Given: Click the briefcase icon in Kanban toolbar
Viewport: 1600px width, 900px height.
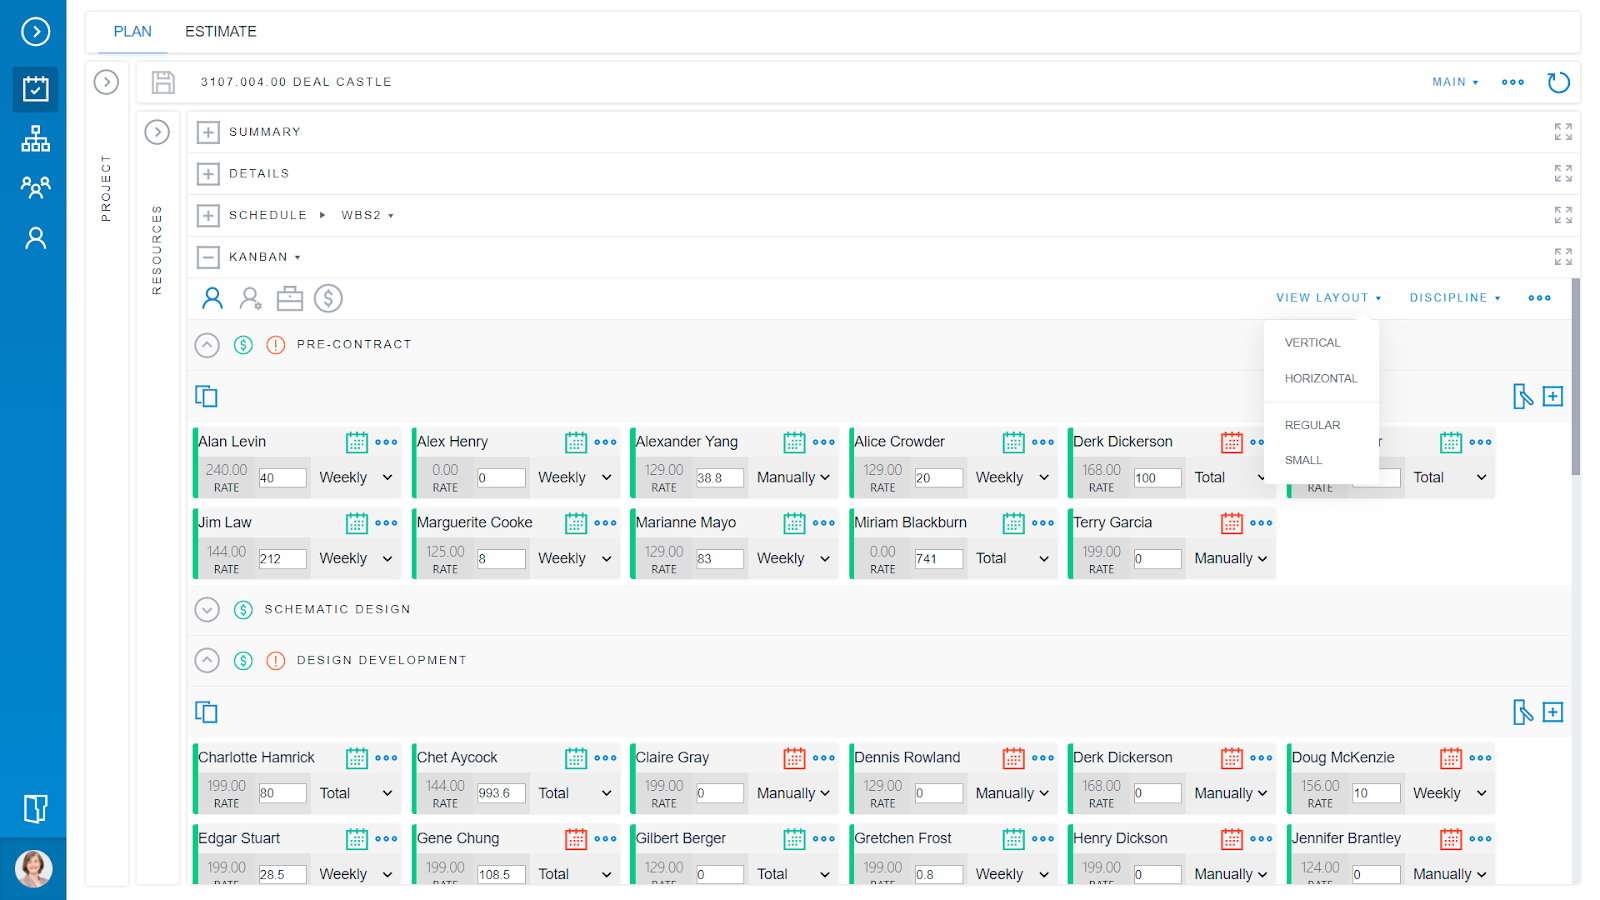Looking at the screenshot, I should [289, 297].
